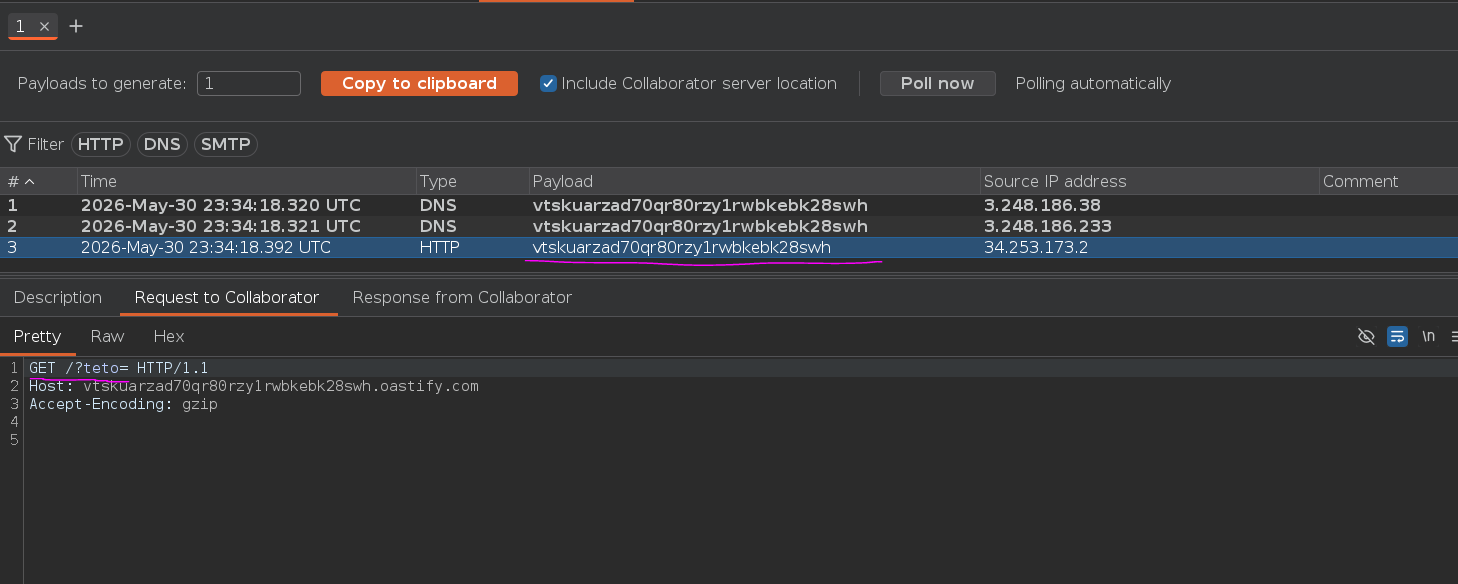
Task: Select DNS interaction from 3.248.186.233
Action: pos(729,226)
